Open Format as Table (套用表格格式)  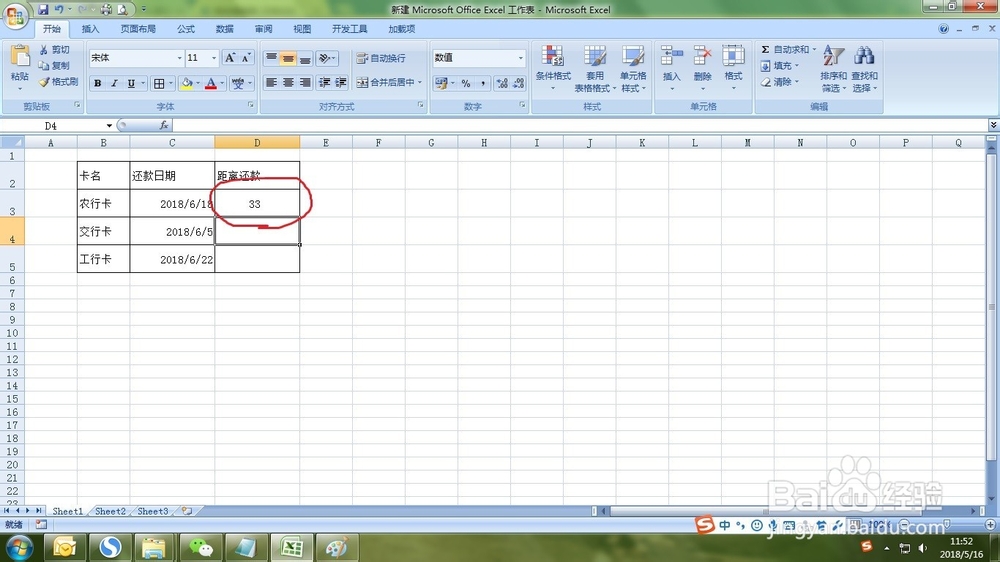(x=594, y=68)
